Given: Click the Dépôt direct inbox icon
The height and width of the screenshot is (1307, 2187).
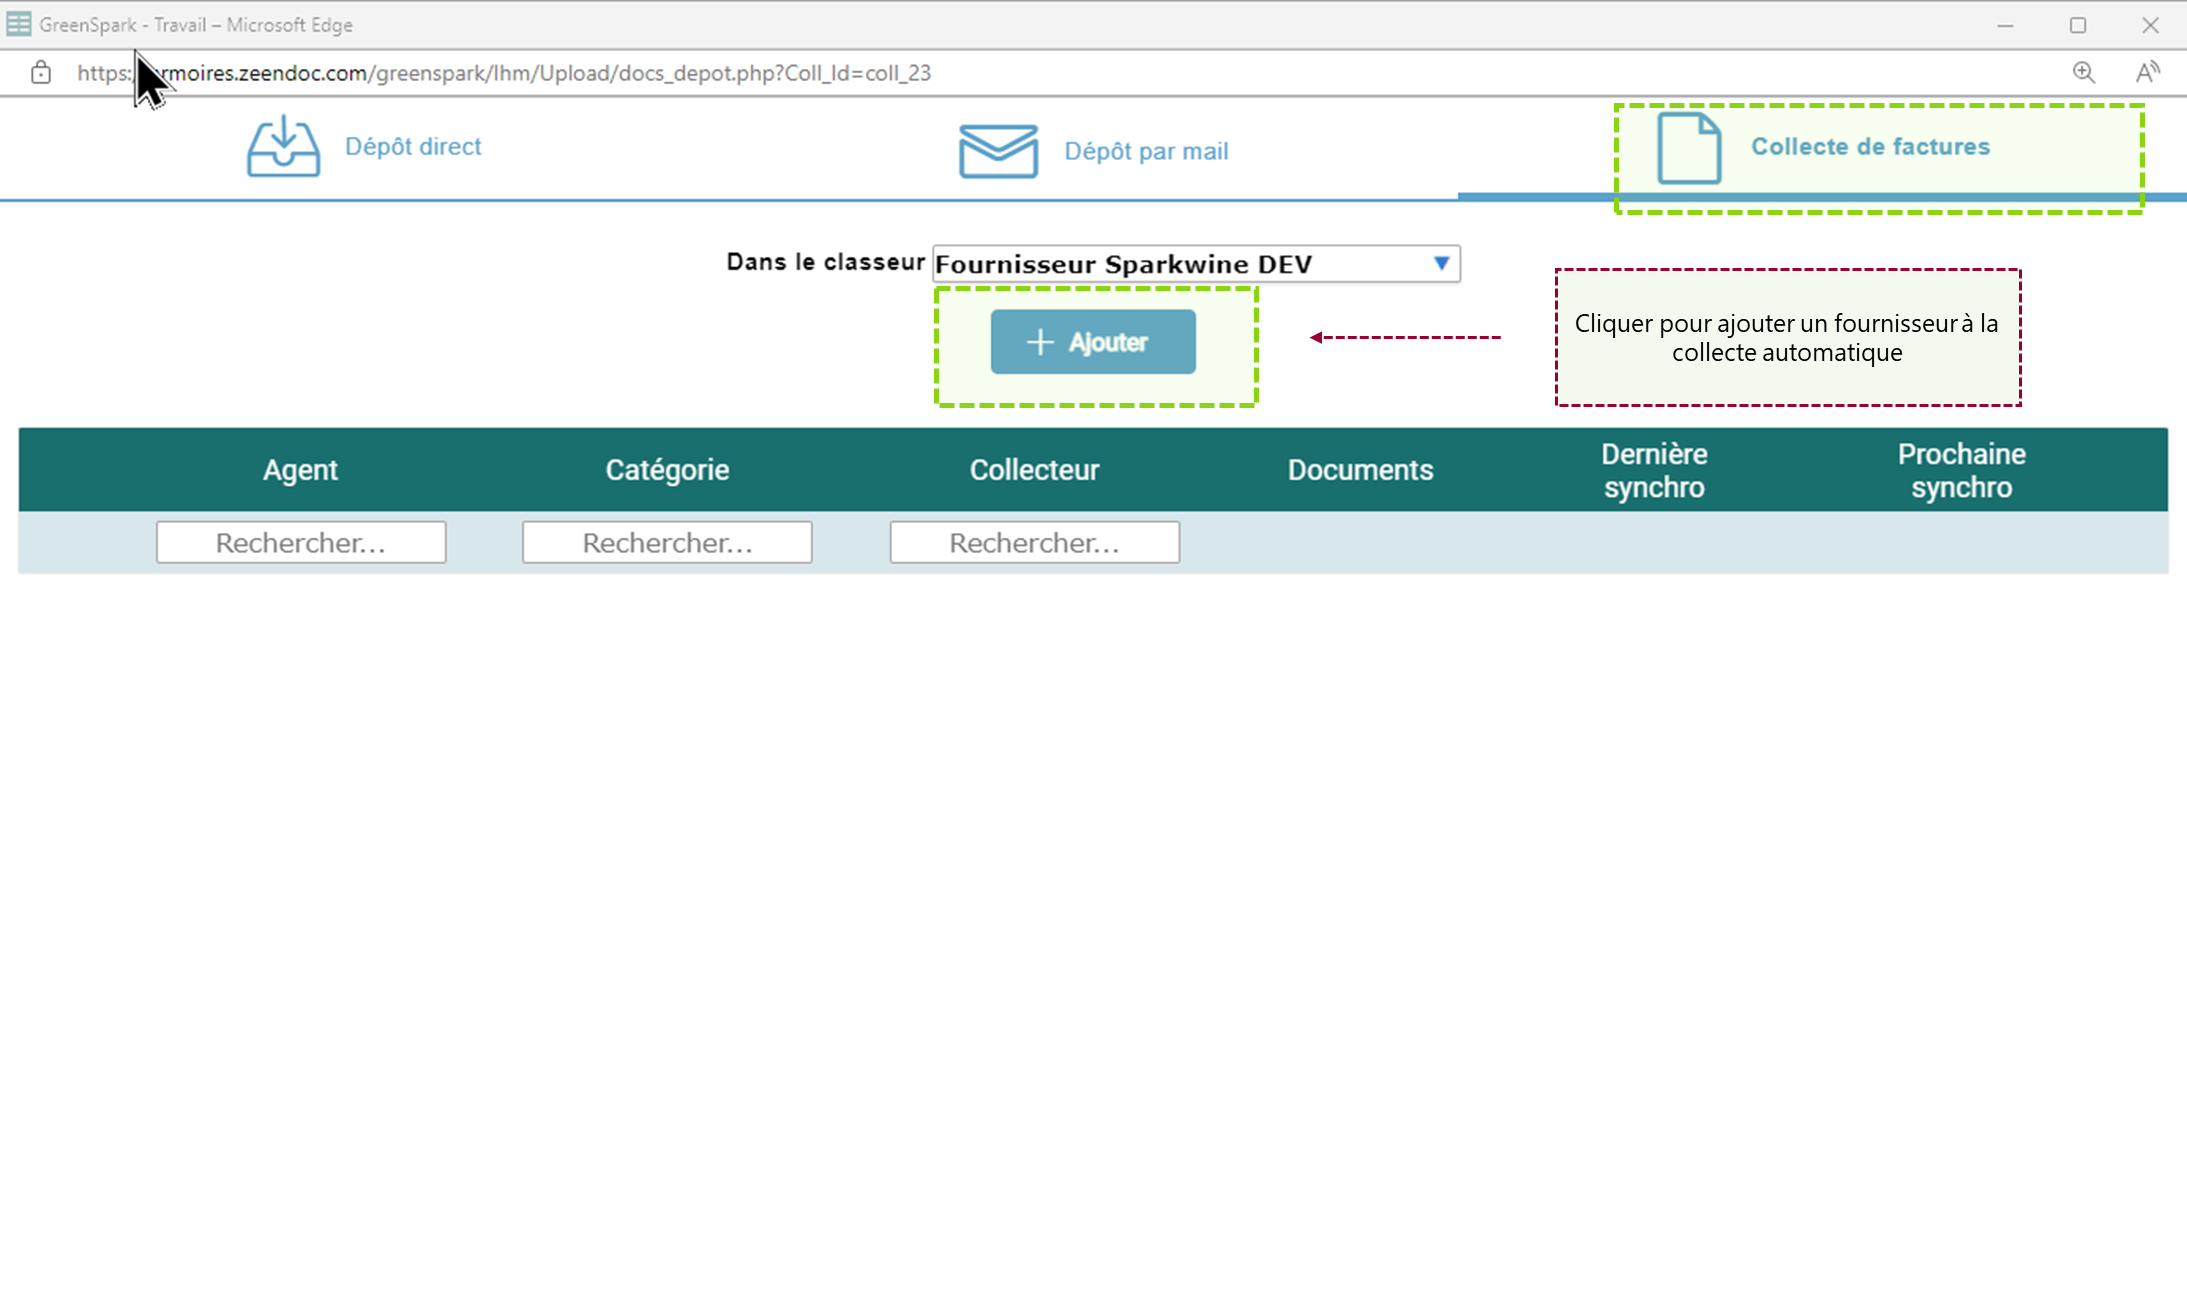Looking at the screenshot, I should [283, 147].
